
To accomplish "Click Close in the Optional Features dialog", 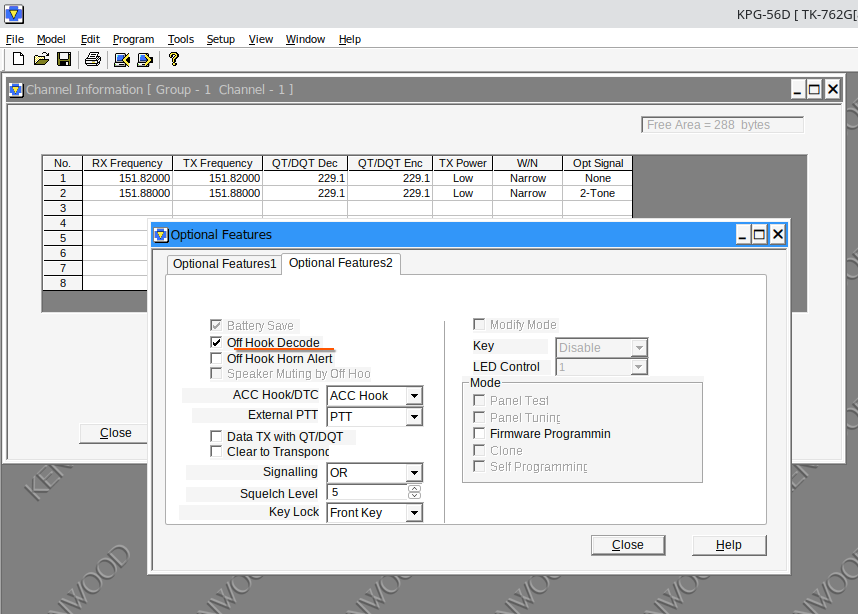I will pos(628,545).
